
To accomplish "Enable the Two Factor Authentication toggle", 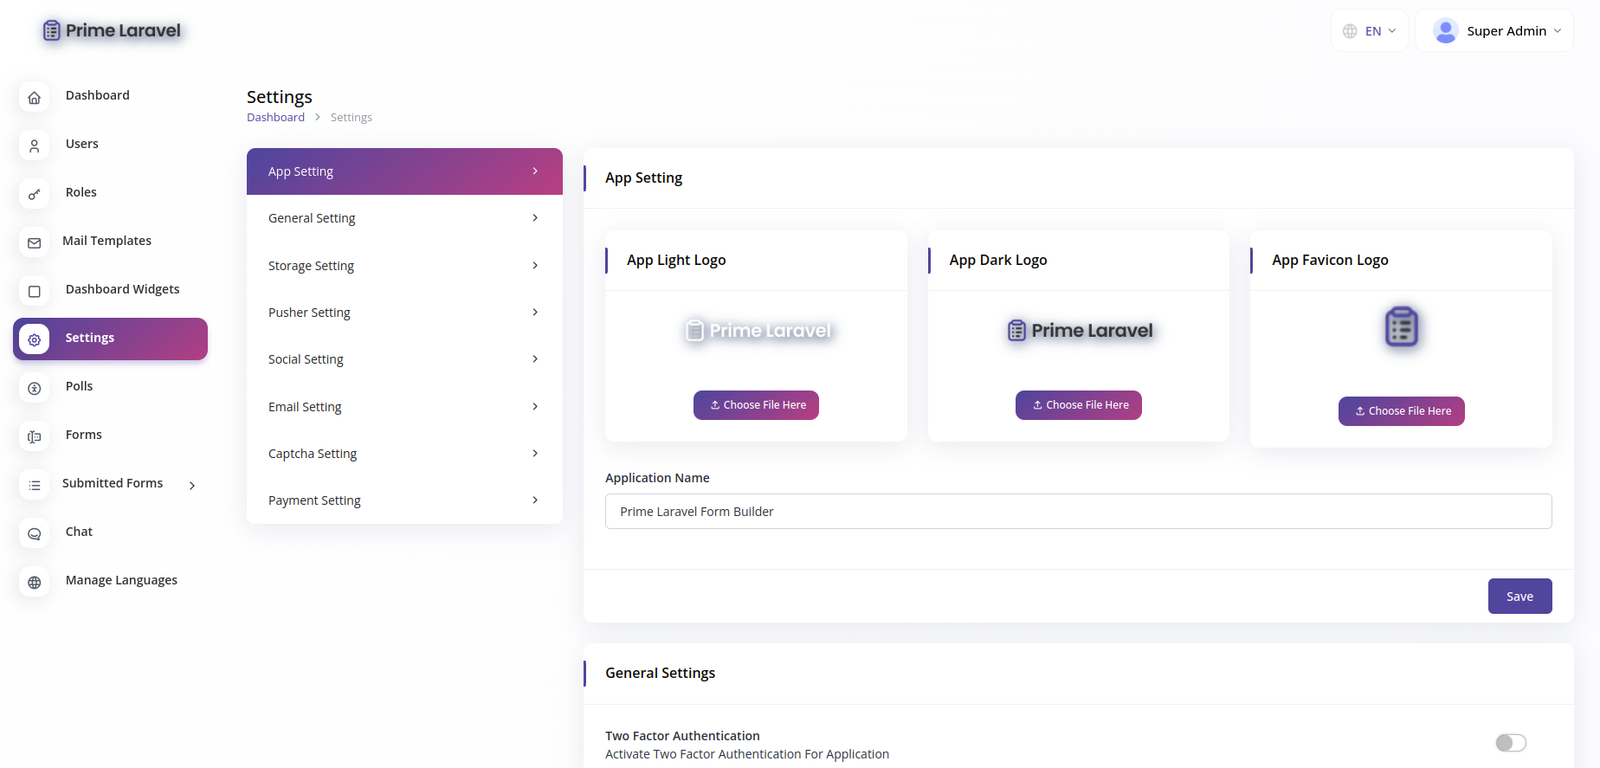I will pyautogui.click(x=1510, y=742).
